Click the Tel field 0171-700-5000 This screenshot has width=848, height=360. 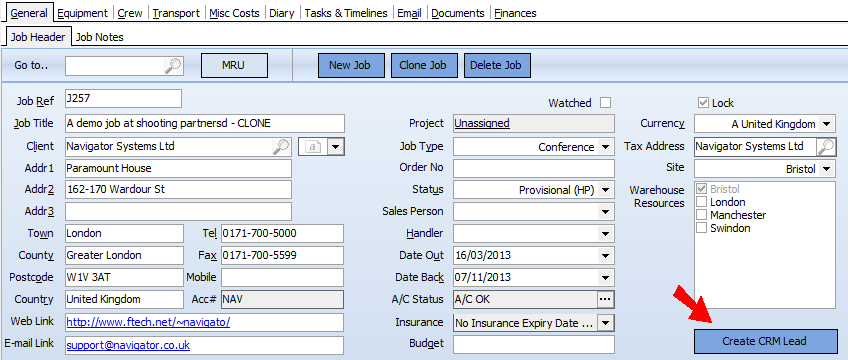[282, 234]
